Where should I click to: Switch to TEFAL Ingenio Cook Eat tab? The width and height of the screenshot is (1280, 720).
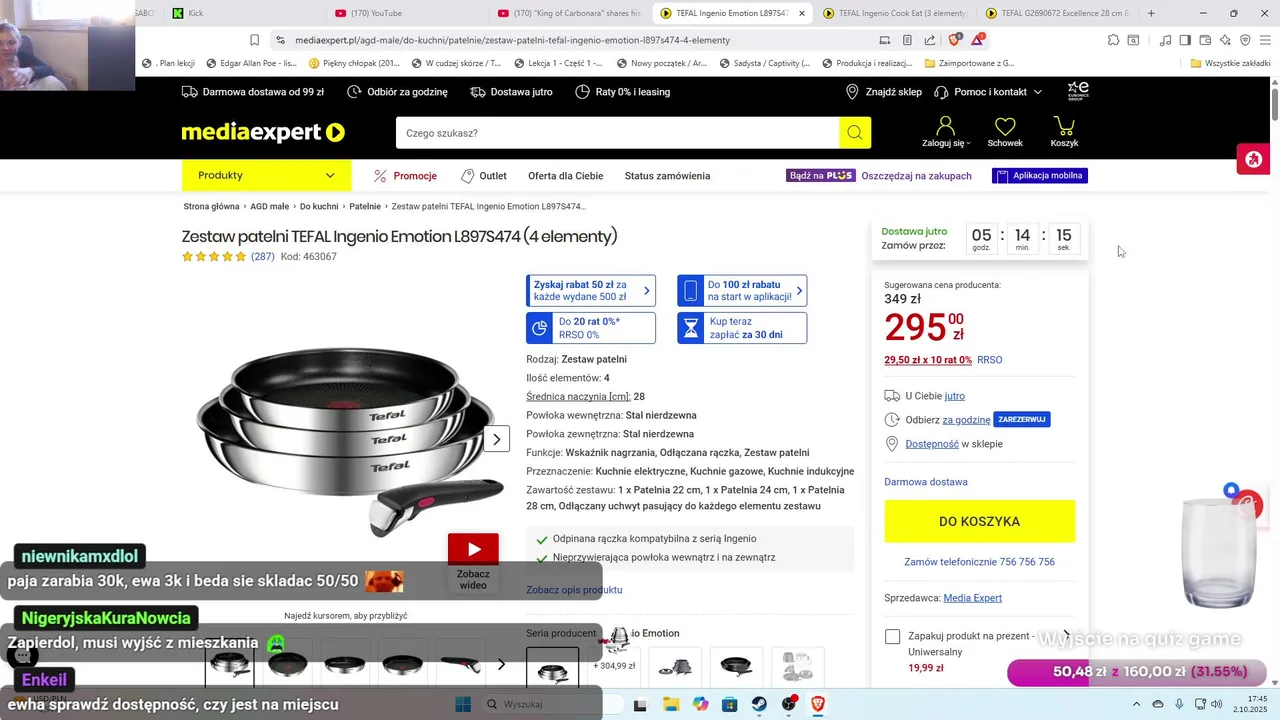coord(896,13)
